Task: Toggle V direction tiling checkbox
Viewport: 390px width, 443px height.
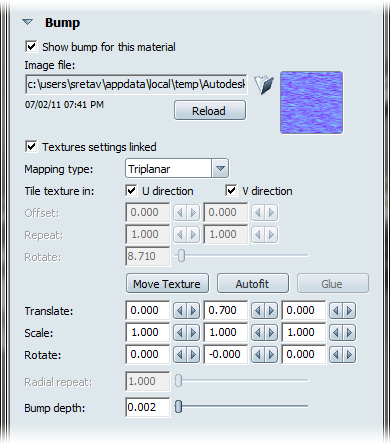Action: pyautogui.click(x=231, y=191)
